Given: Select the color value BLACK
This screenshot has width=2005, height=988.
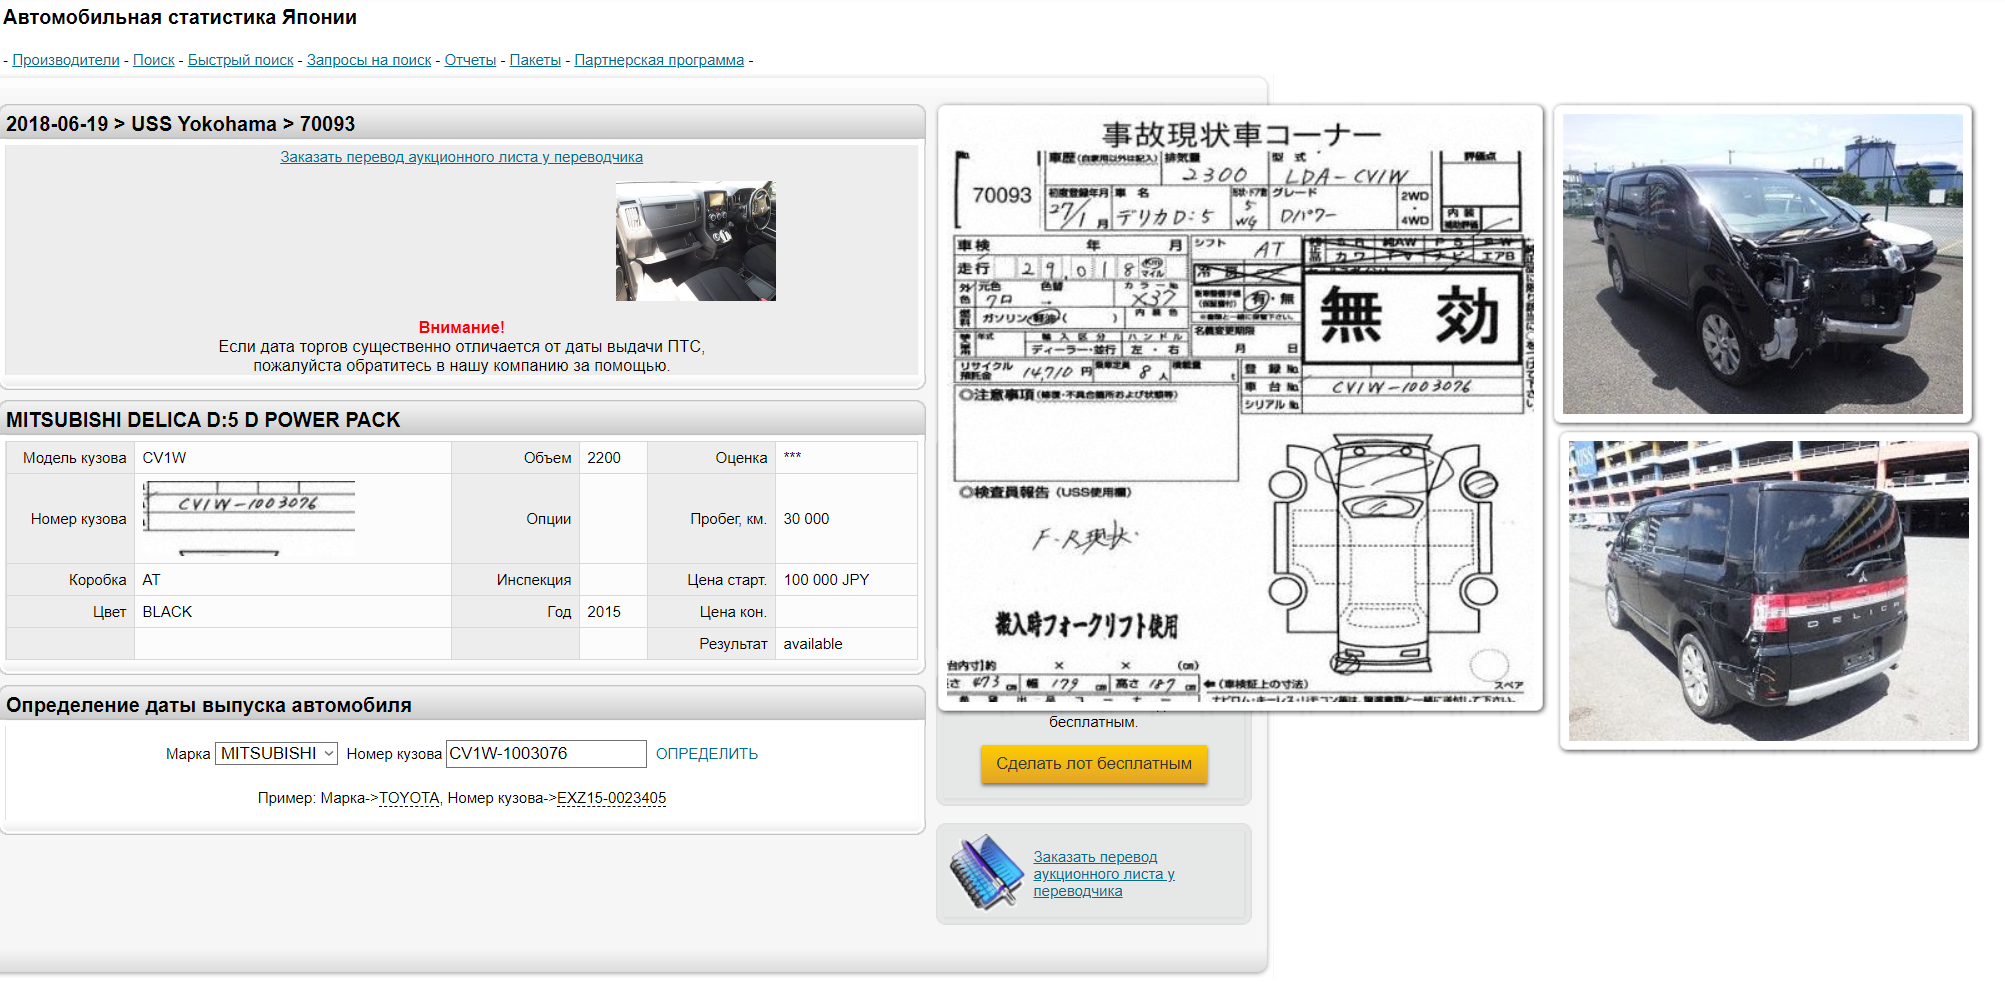Looking at the screenshot, I should 167,612.
